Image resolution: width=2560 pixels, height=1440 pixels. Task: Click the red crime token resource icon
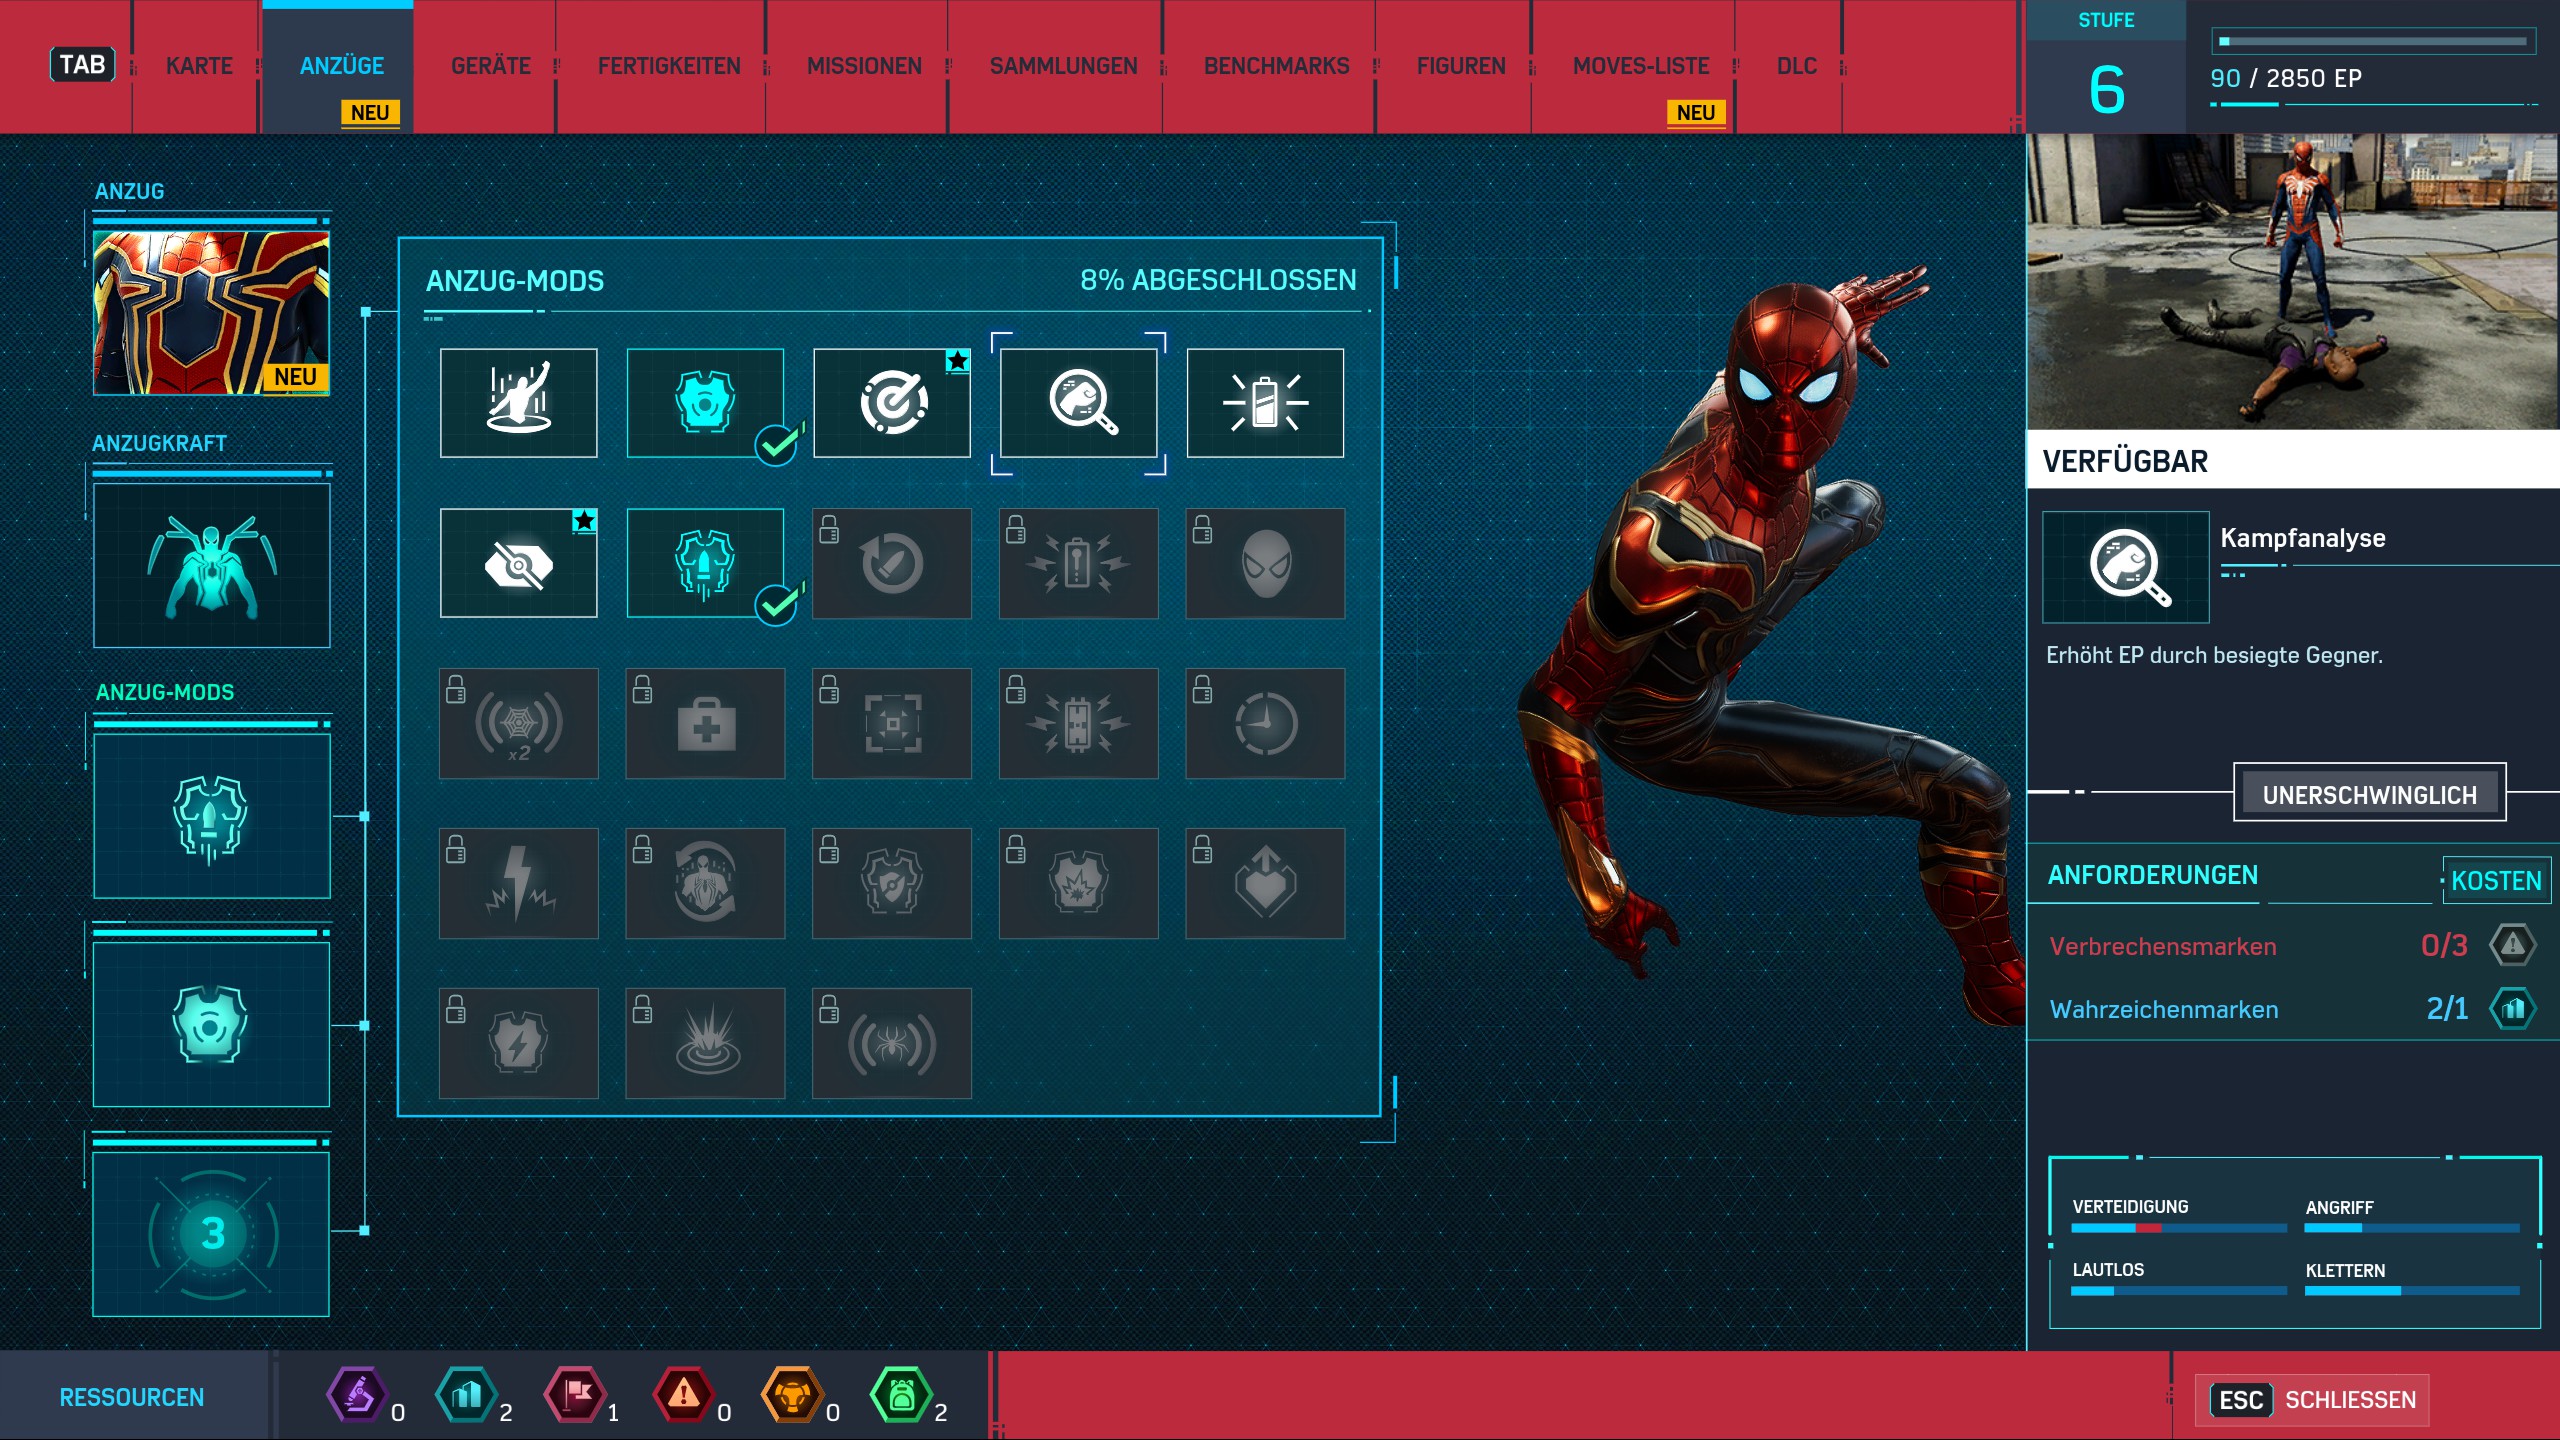pos(683,1394)
